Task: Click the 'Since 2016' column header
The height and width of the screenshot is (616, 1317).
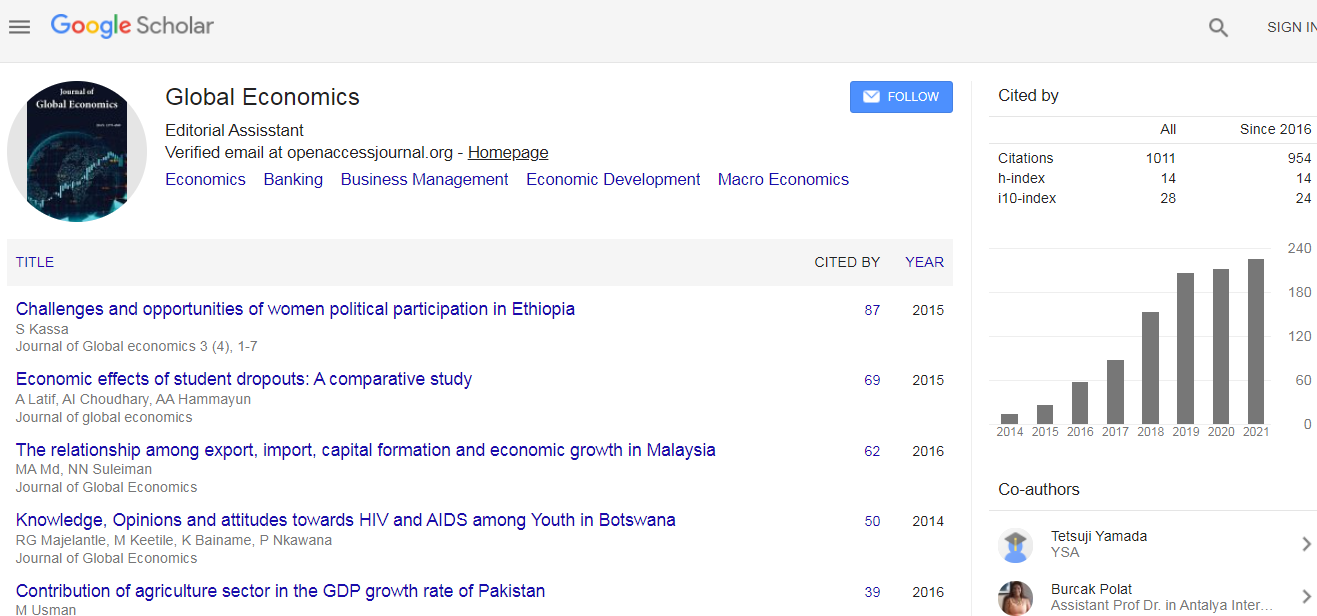Action: tap(1275, 129)
